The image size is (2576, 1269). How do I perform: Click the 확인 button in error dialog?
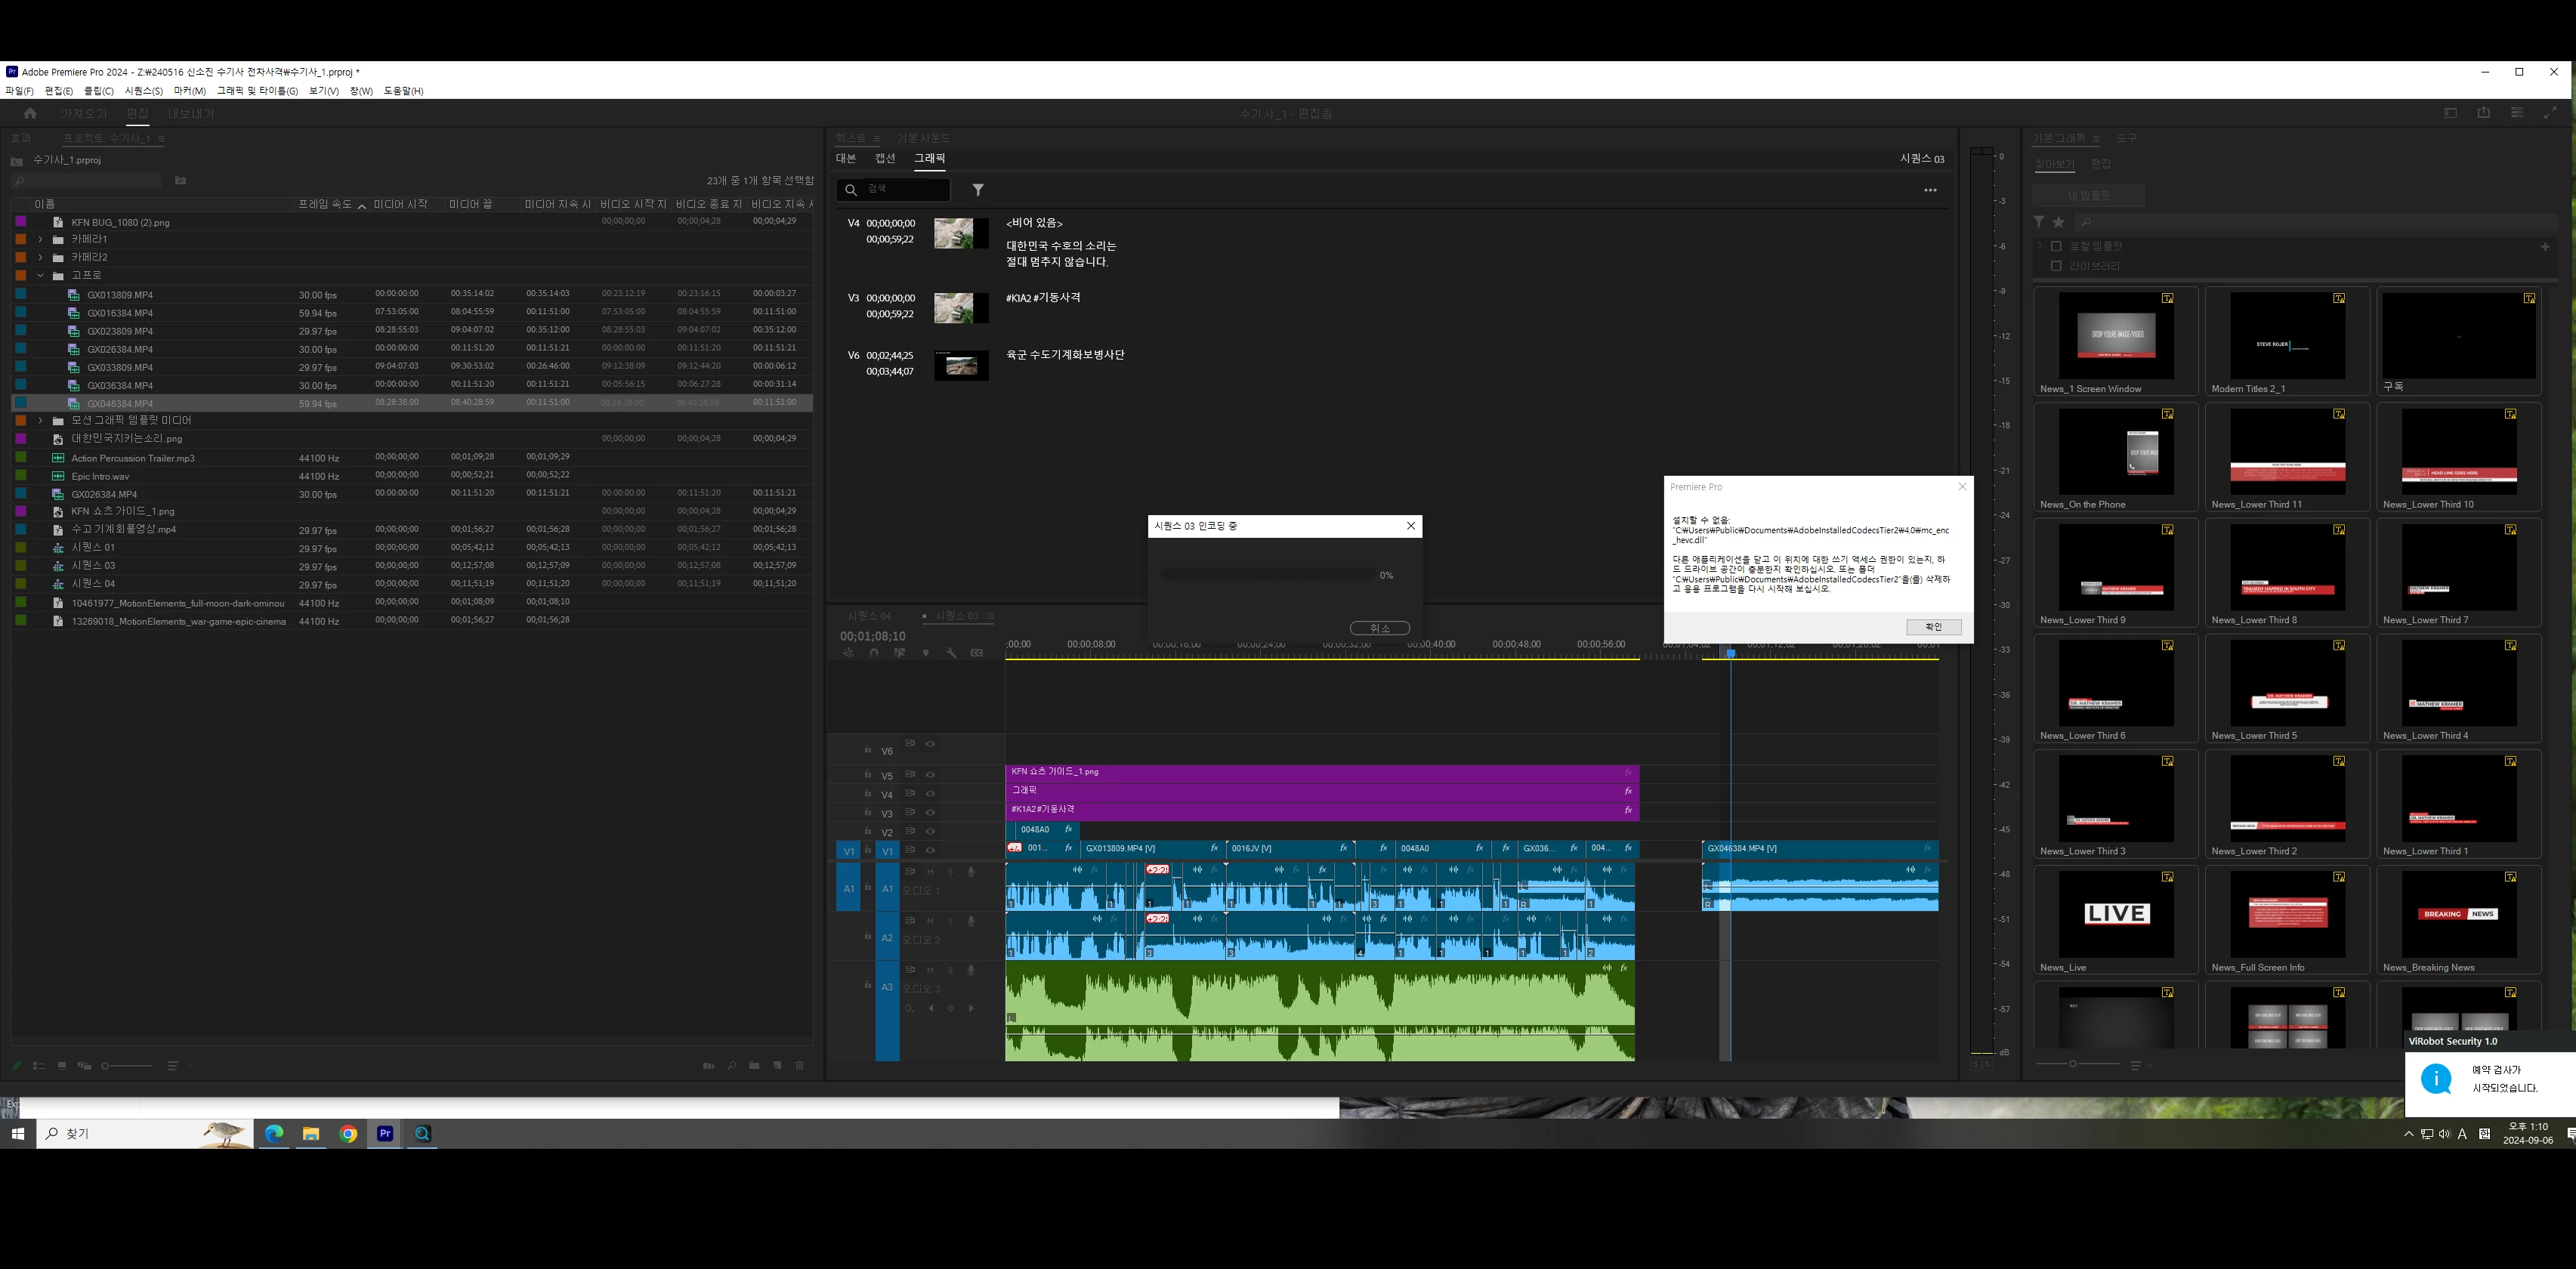tap(1933, 627)
